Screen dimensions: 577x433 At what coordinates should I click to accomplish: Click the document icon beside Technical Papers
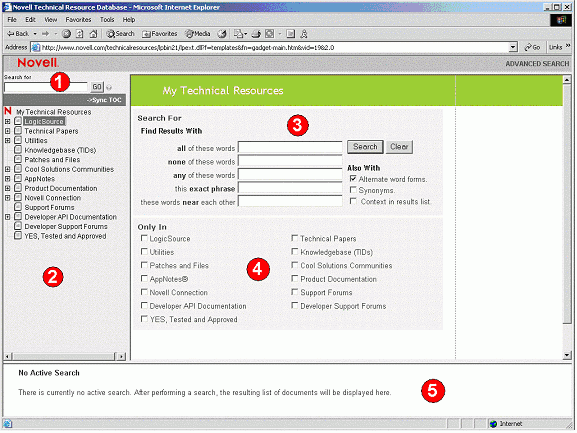pyautogui.click(x=18, y=130)
